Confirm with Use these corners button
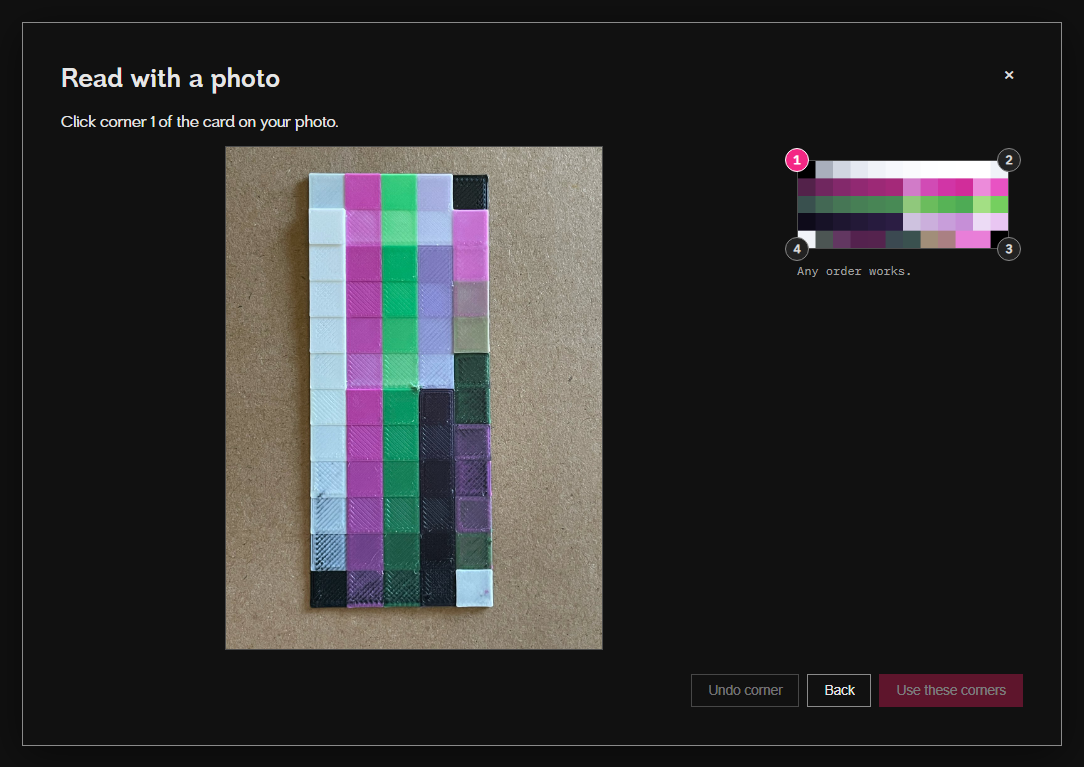Viewport: 1084px width, 767px height. [951, 690]
